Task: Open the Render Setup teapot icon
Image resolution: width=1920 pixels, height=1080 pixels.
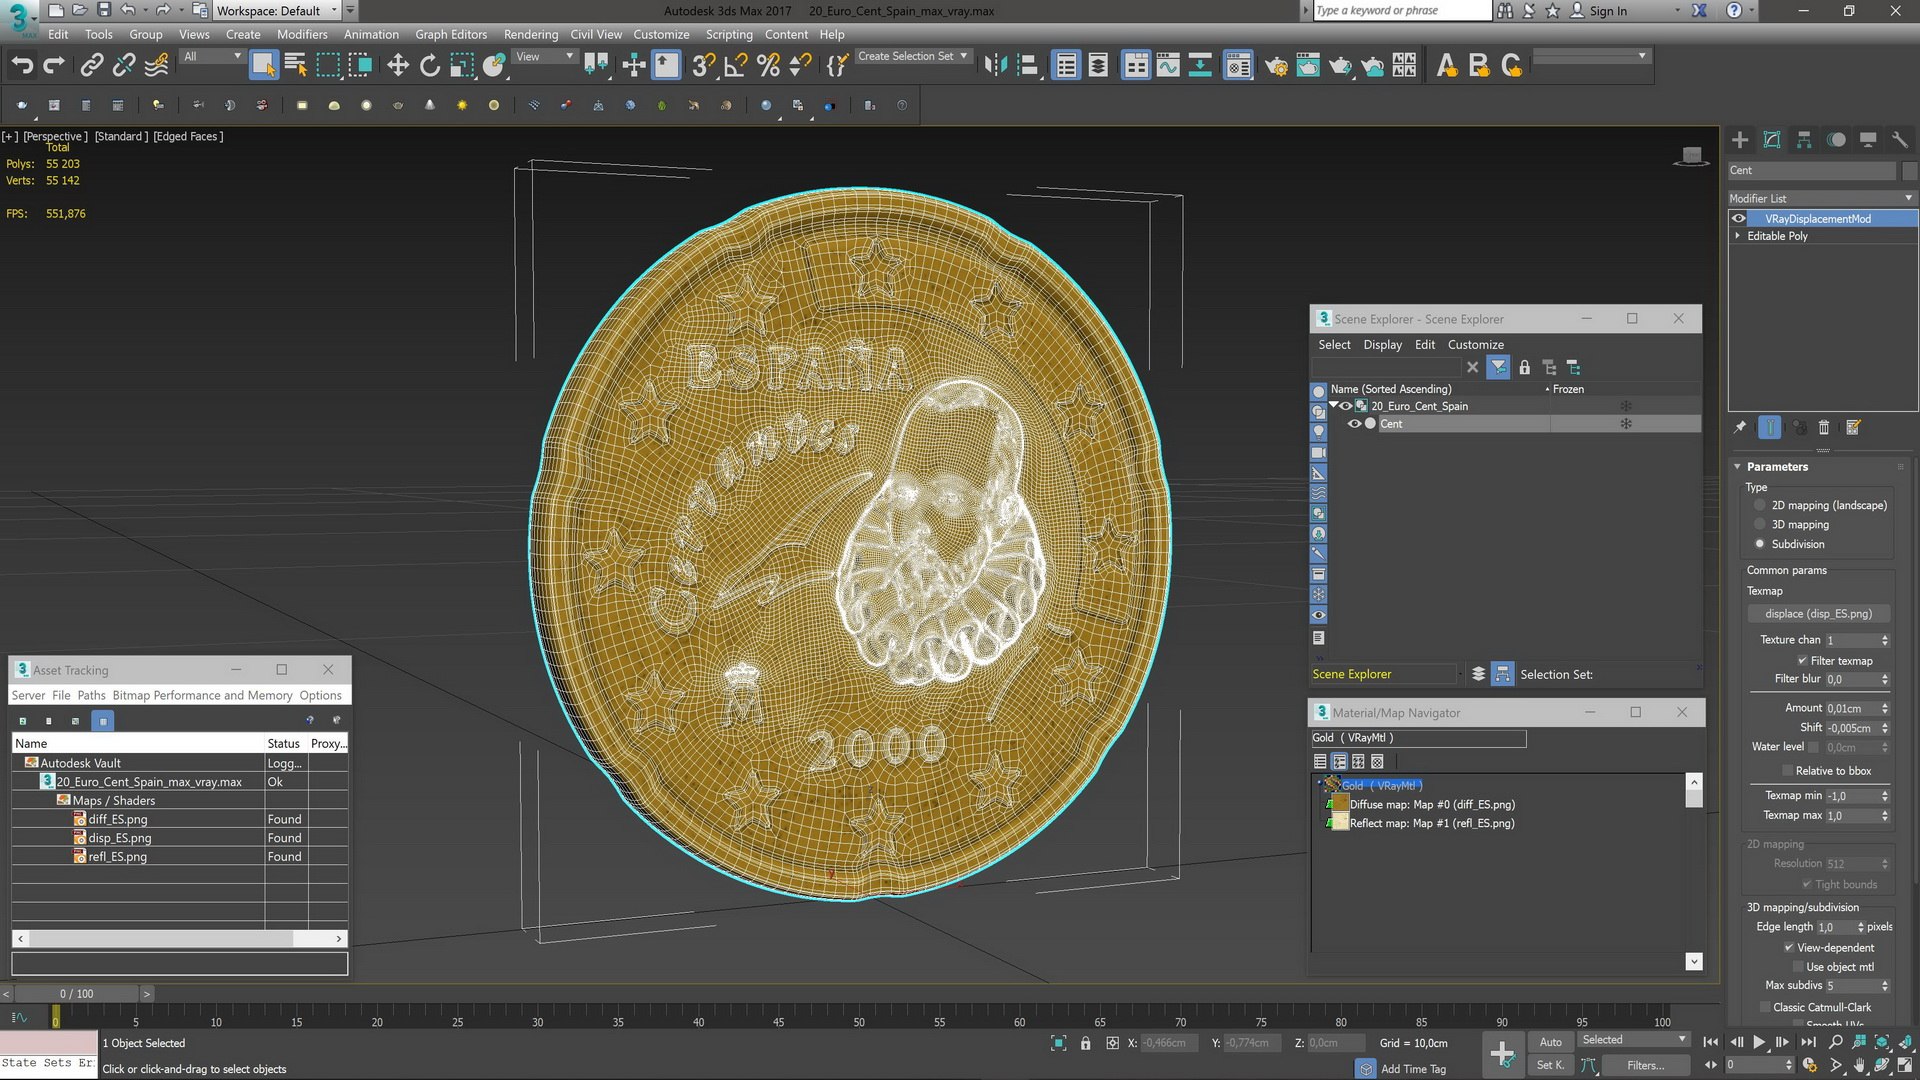Action: pyautogui.click(x=1276, y=66)
